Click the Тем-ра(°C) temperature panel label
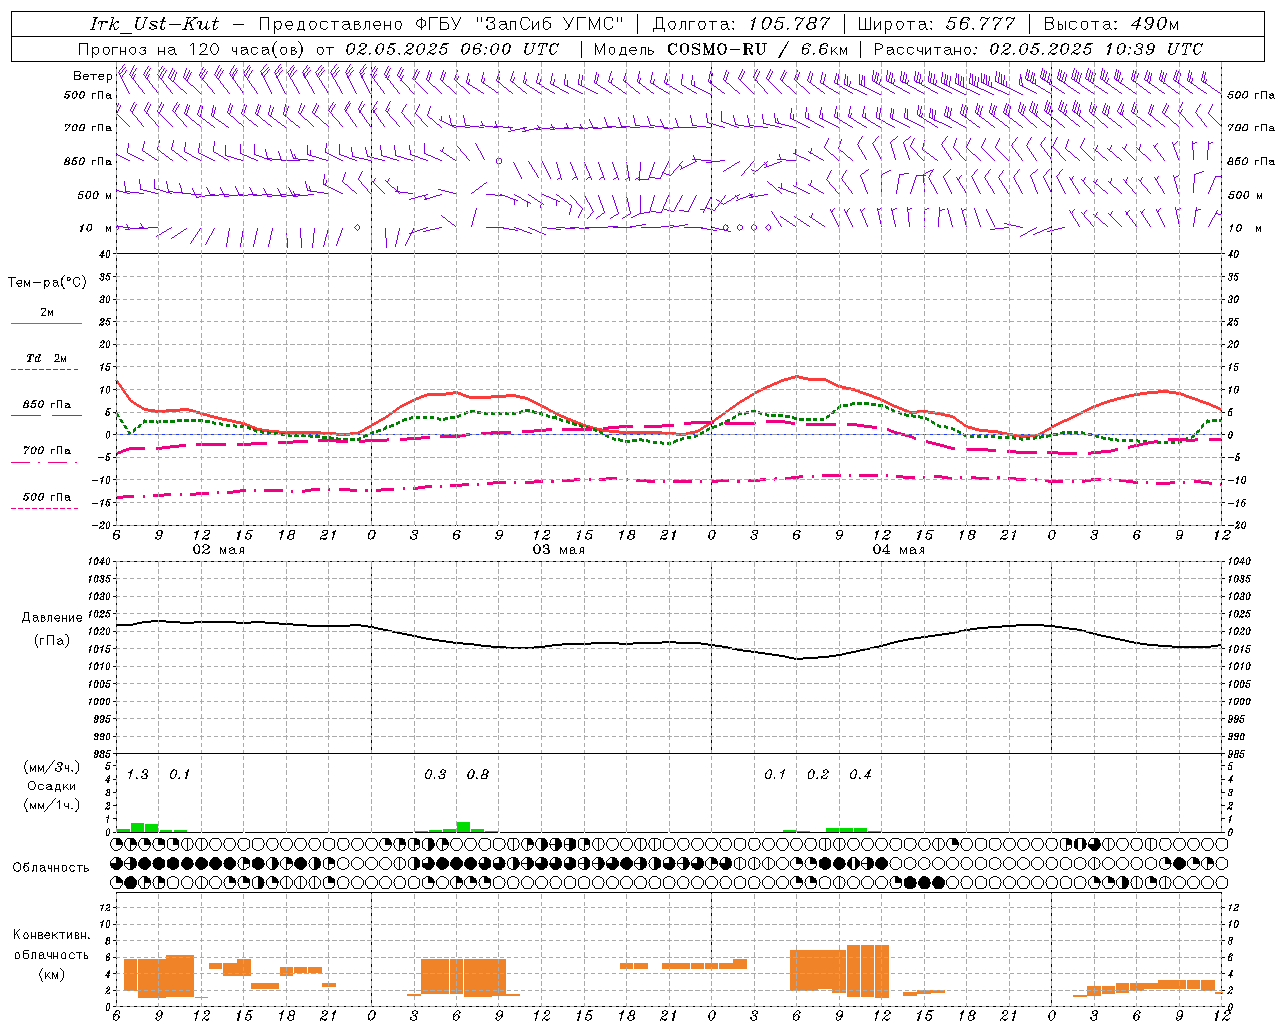Image resolution: width=1280 pixels, height=1024 pixels. 47,283
